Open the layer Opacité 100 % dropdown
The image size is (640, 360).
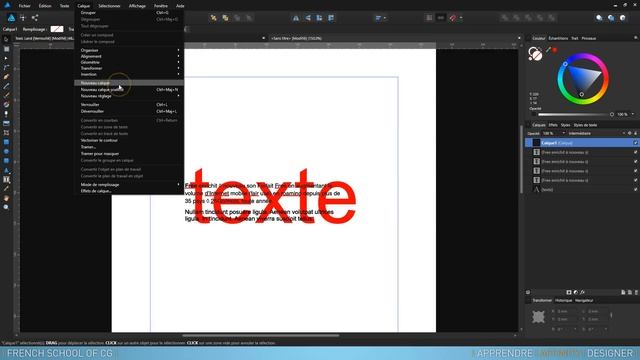(x=564, y=133)
